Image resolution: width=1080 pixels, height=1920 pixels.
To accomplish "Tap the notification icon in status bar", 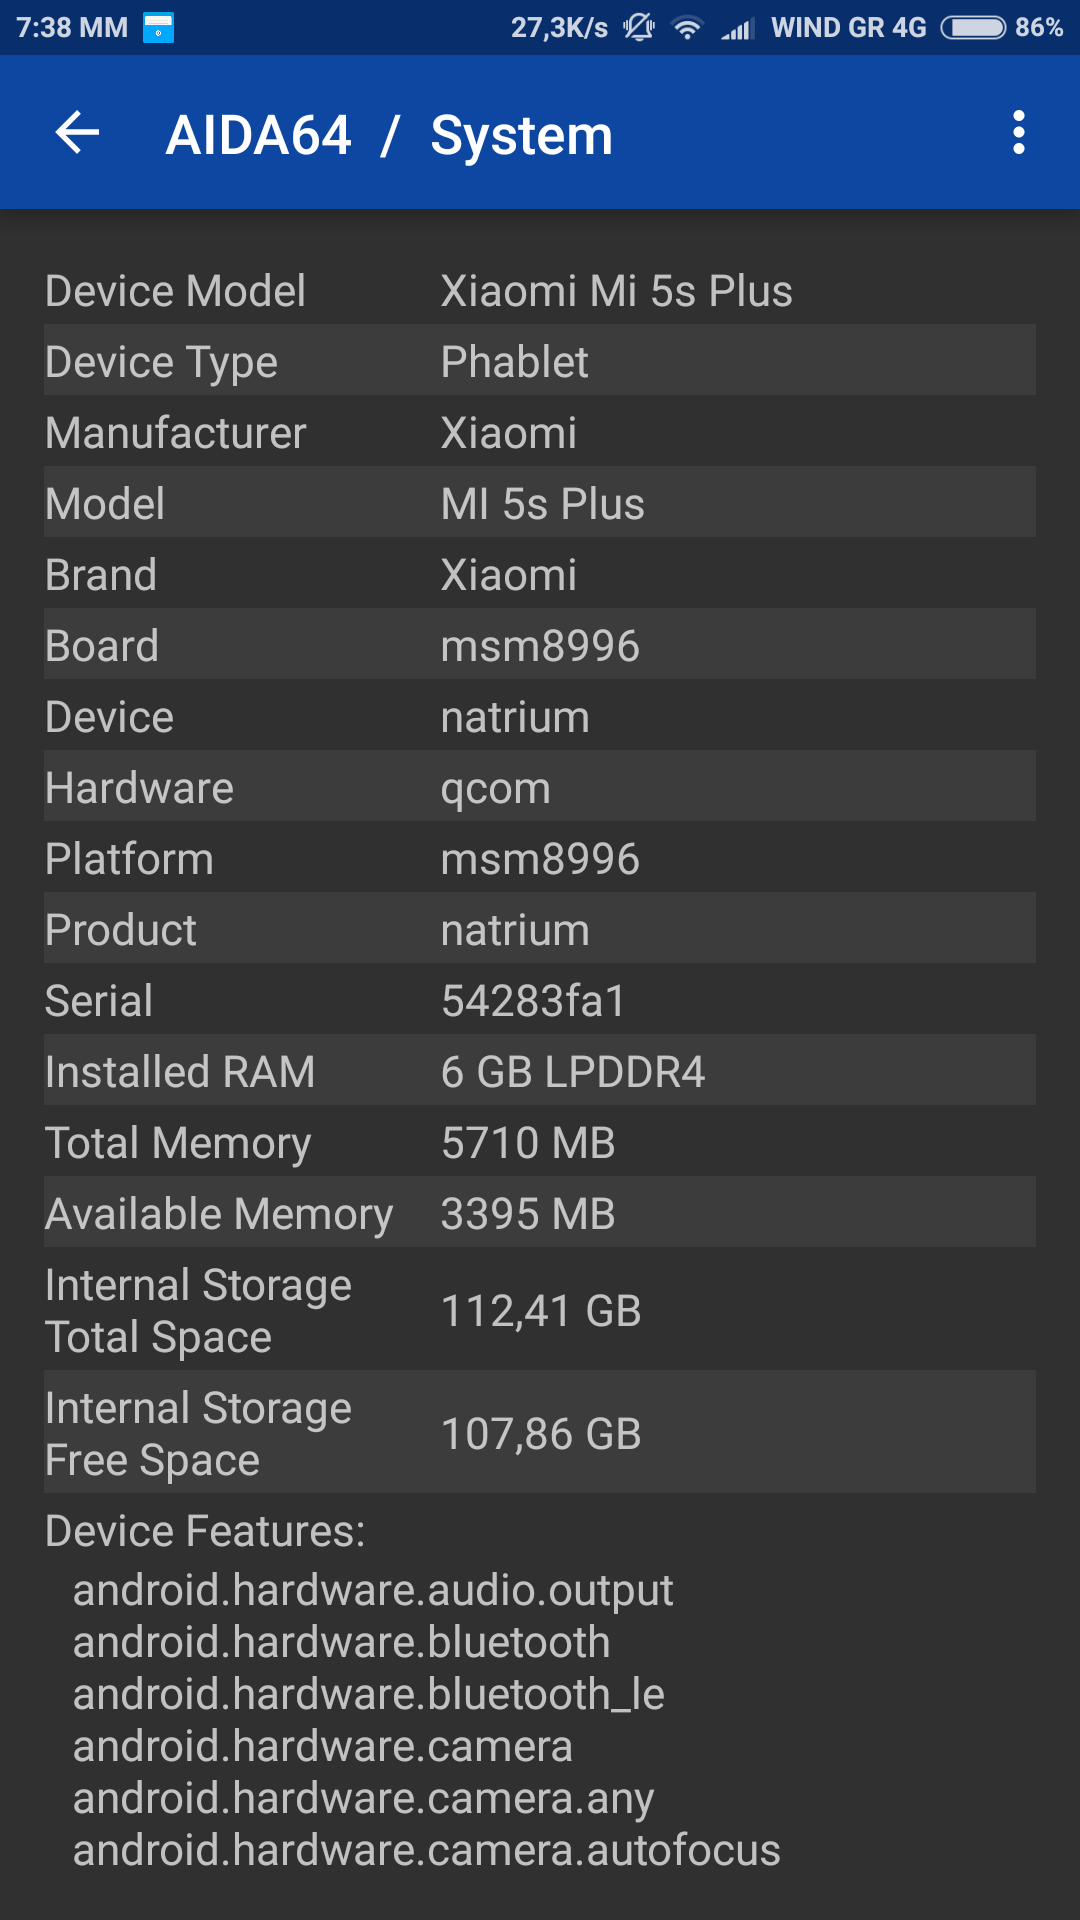I will tap(158, 28).
